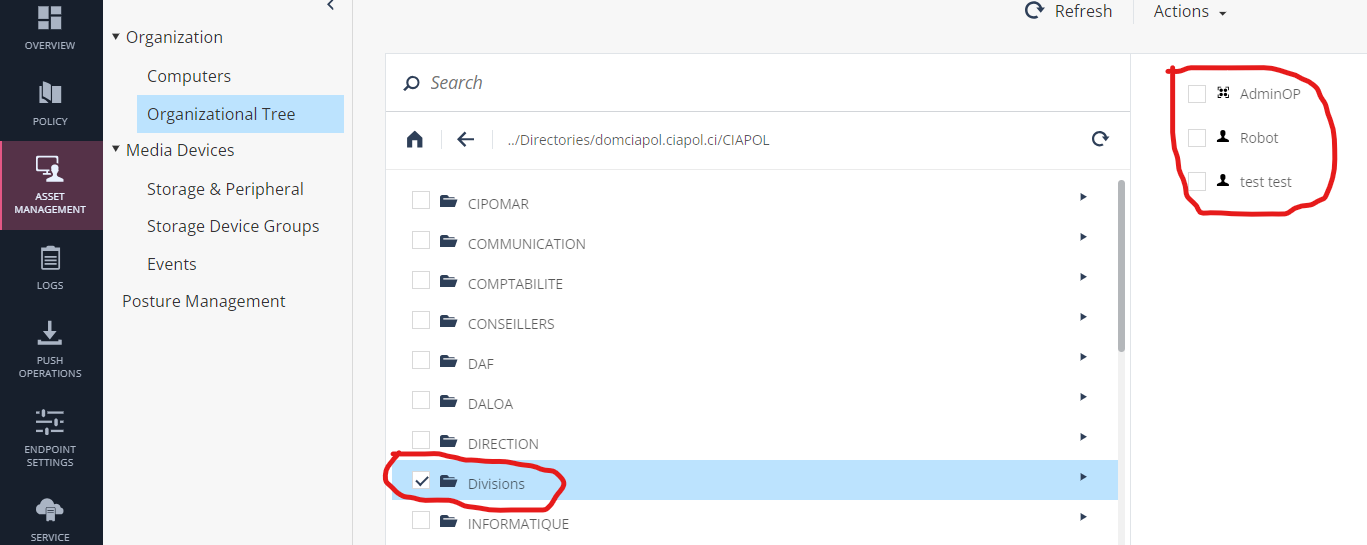This screenshot has width=1367, height=545.
Task: Expand the DAF folder arrow
Action: click(x=1083, y=357)
